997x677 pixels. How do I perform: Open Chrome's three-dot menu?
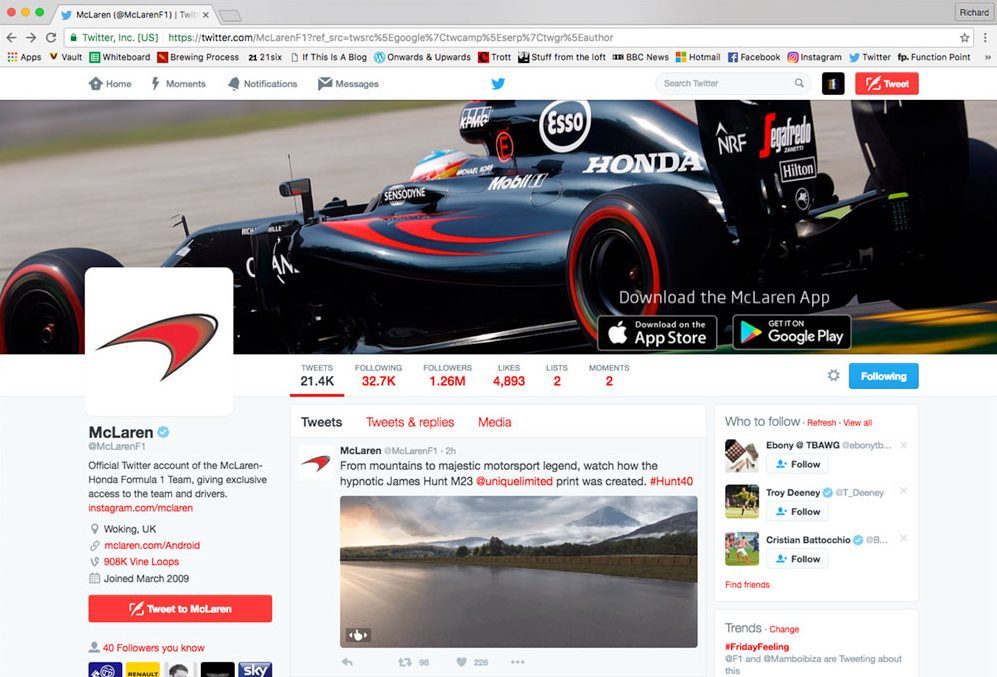click(985, 37)
